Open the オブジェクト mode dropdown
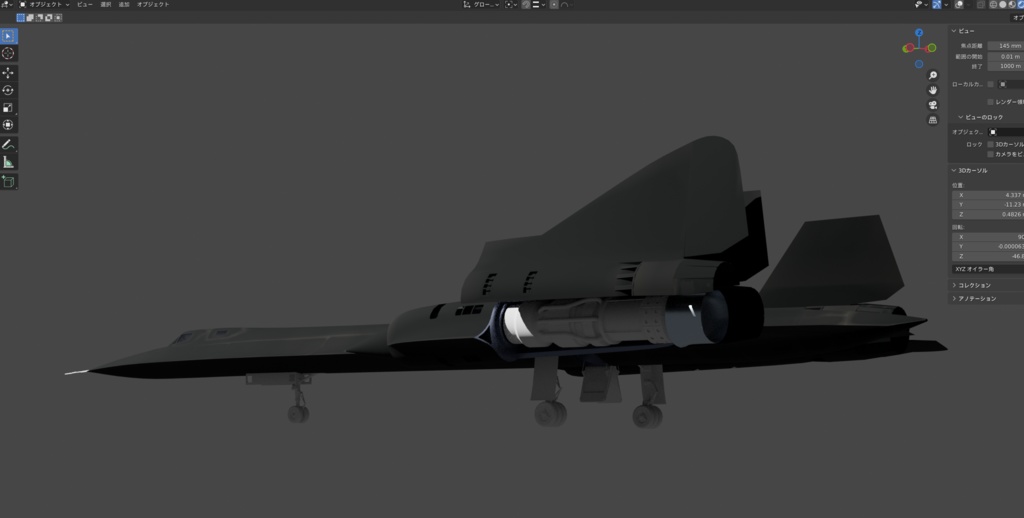The height and width of the screenshot is (518, 1024). (x=44, y=5)
